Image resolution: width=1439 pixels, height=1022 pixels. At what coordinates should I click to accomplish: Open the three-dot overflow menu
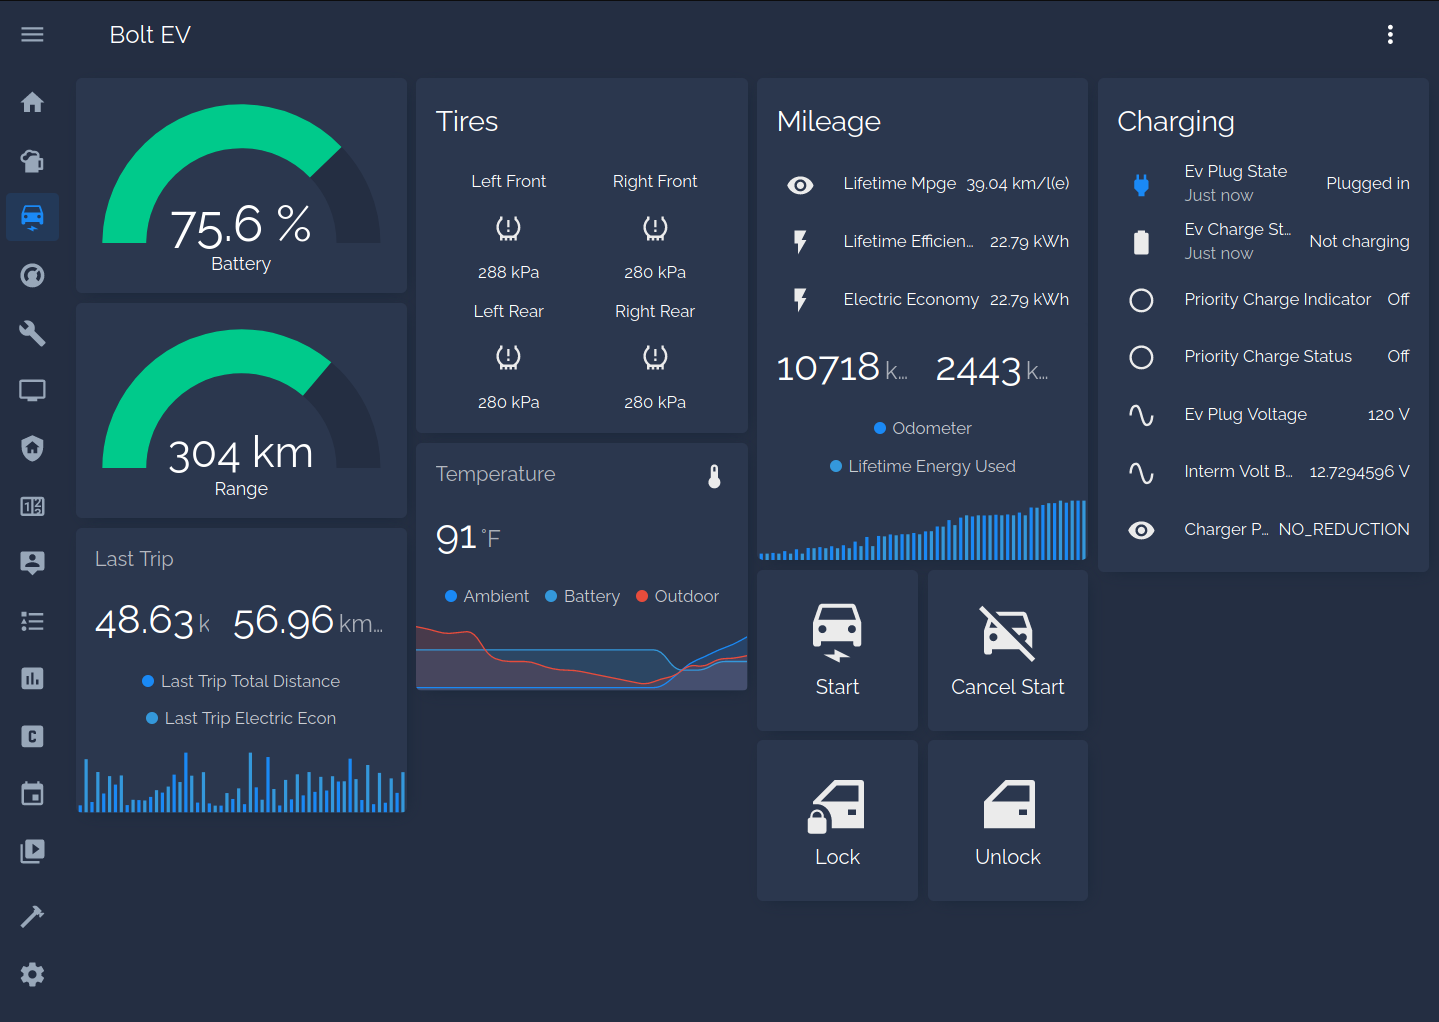pos(1390,35)
